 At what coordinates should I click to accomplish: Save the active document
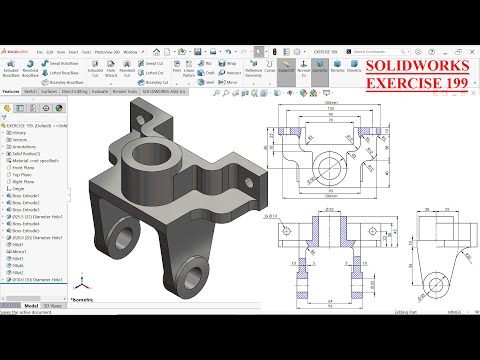click(x=198, y=52)
